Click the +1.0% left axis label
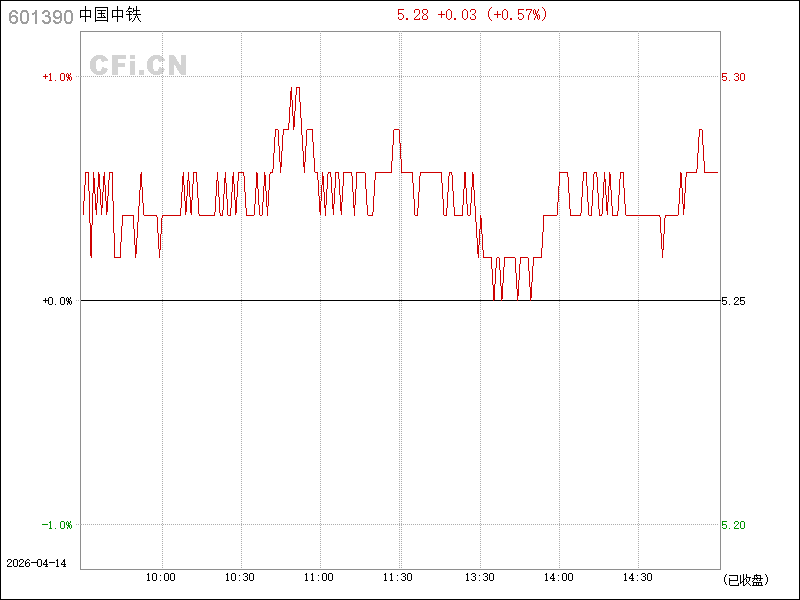 pyautogui.click(x=57, y=77)
